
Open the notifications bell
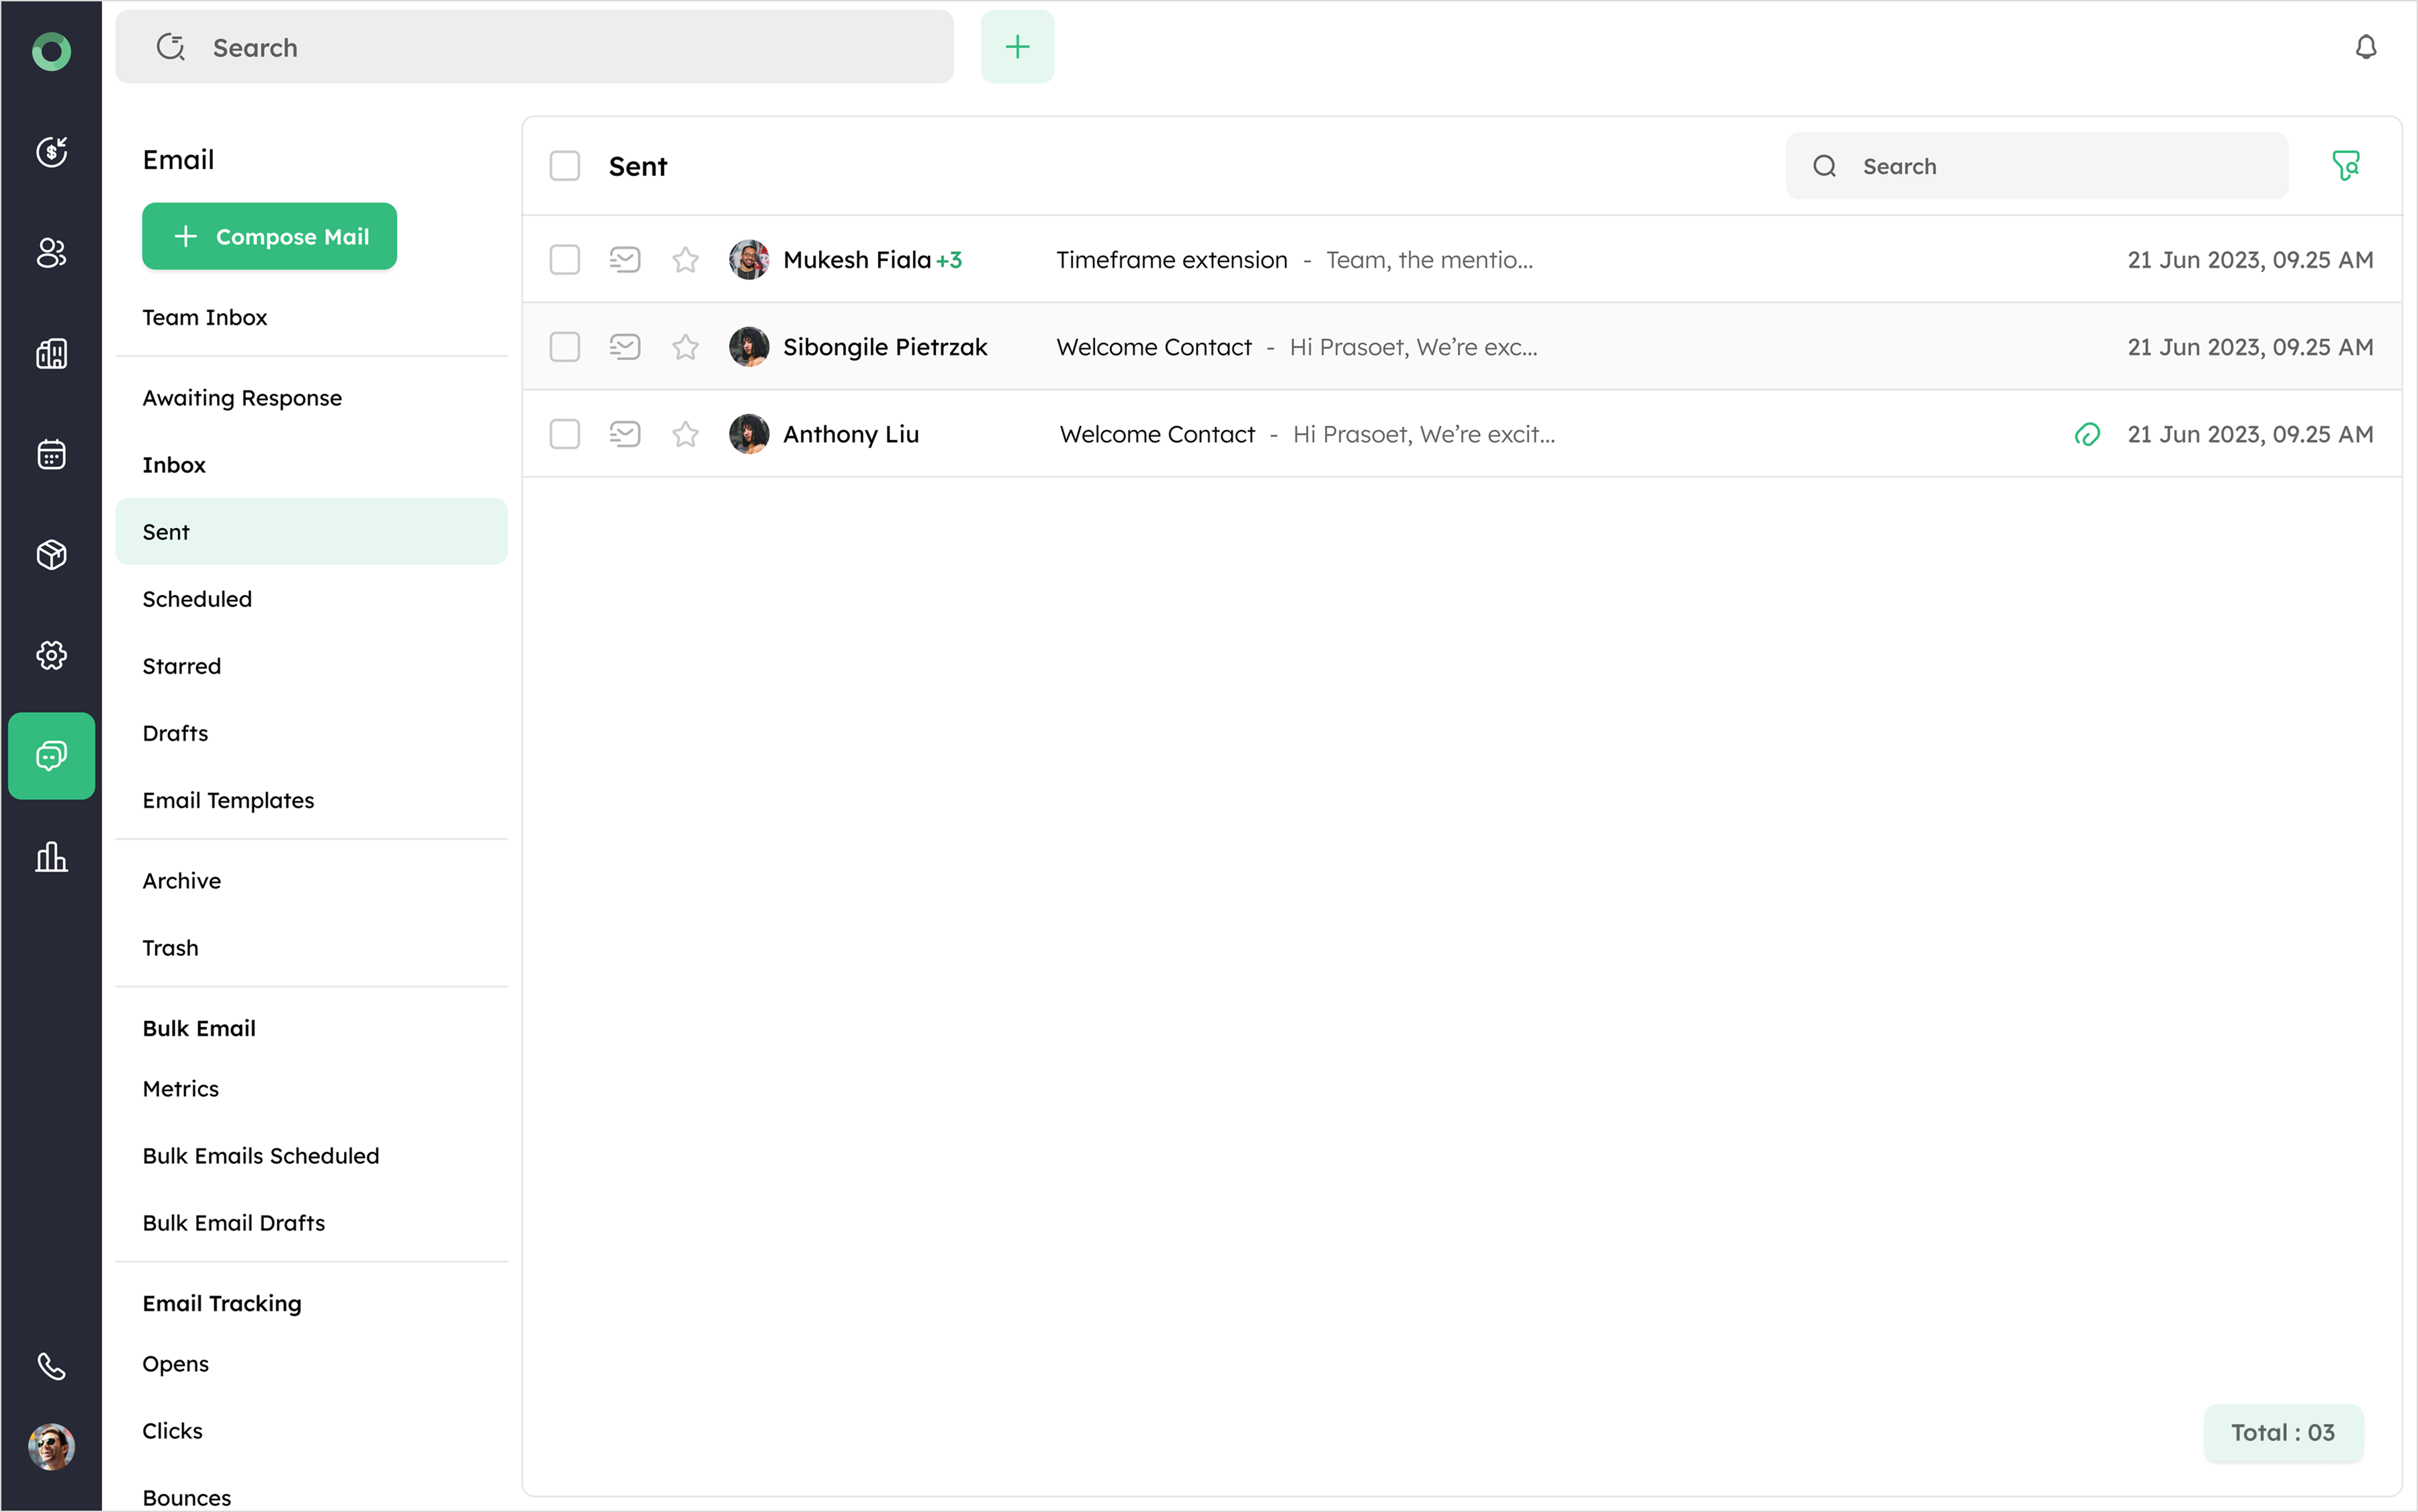[2365, 47]
